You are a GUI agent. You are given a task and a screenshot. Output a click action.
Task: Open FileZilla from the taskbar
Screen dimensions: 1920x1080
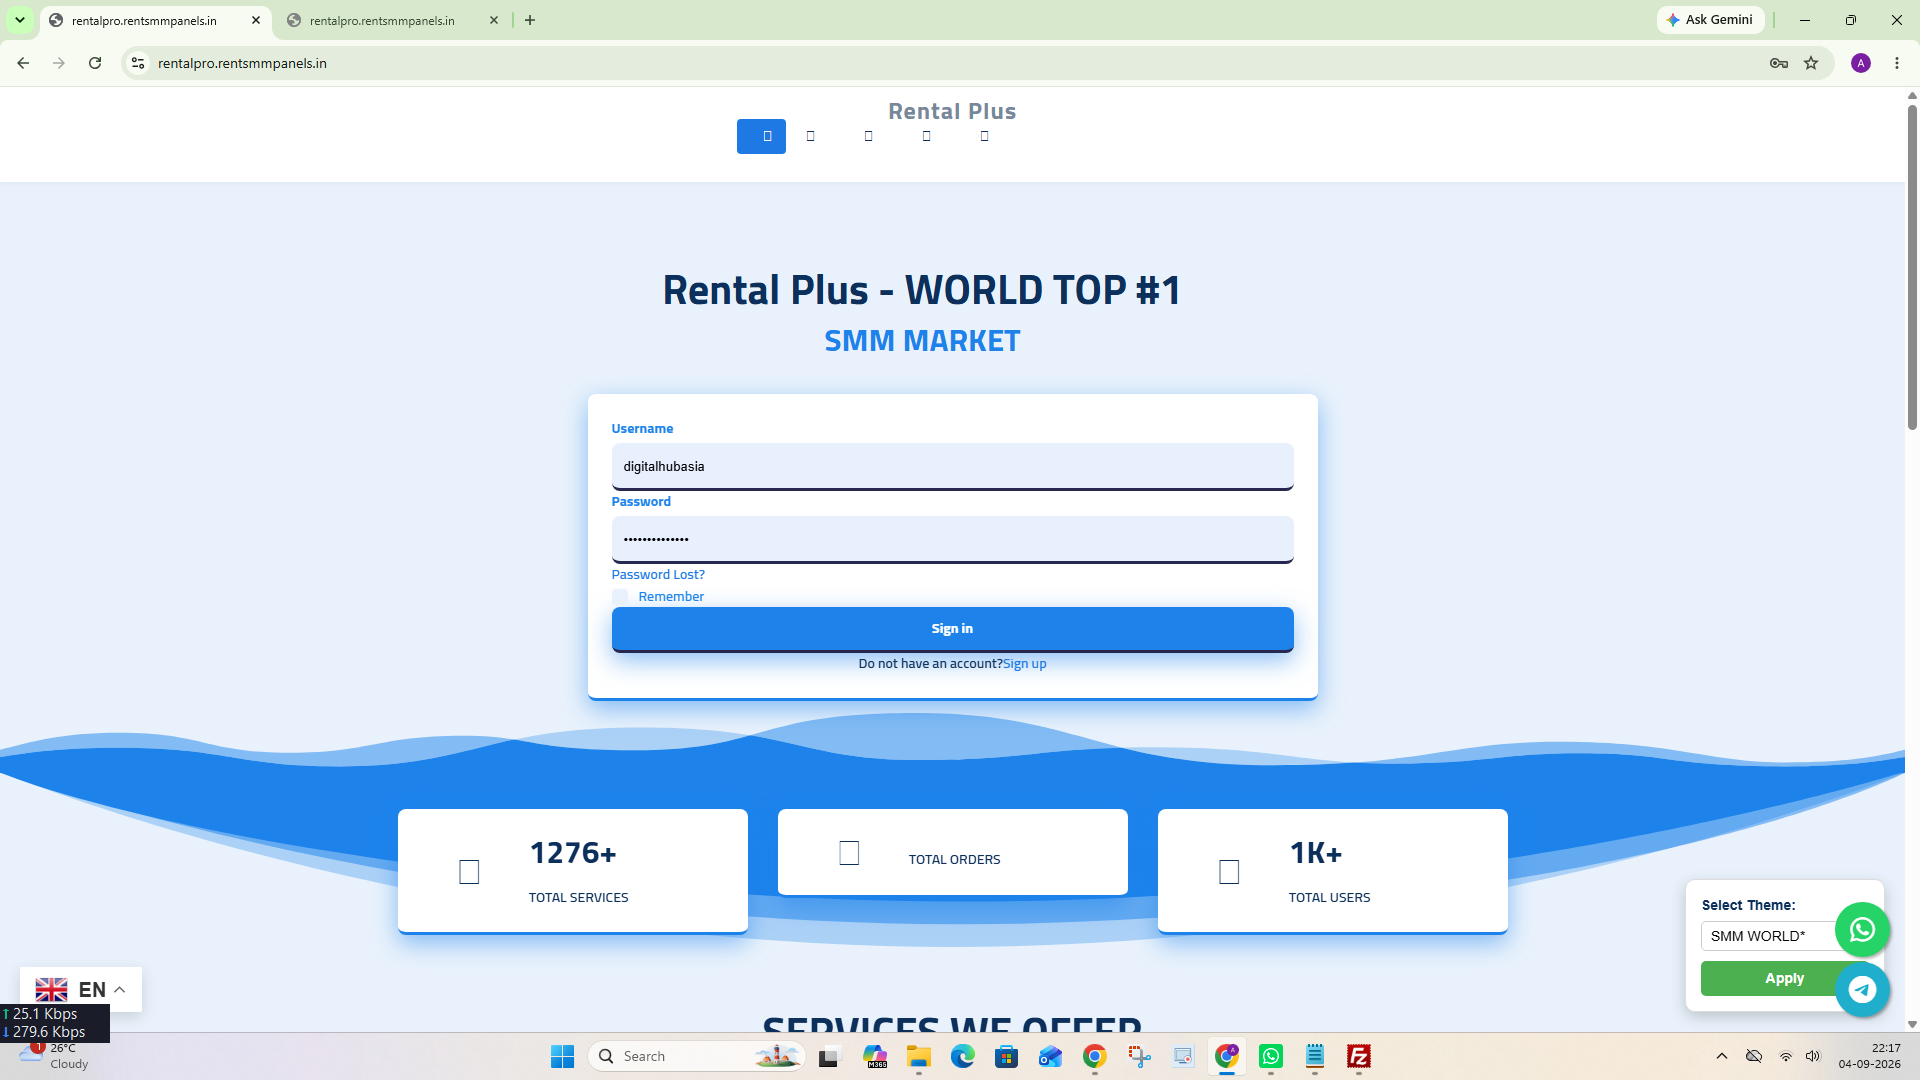coord(1359,1056)
